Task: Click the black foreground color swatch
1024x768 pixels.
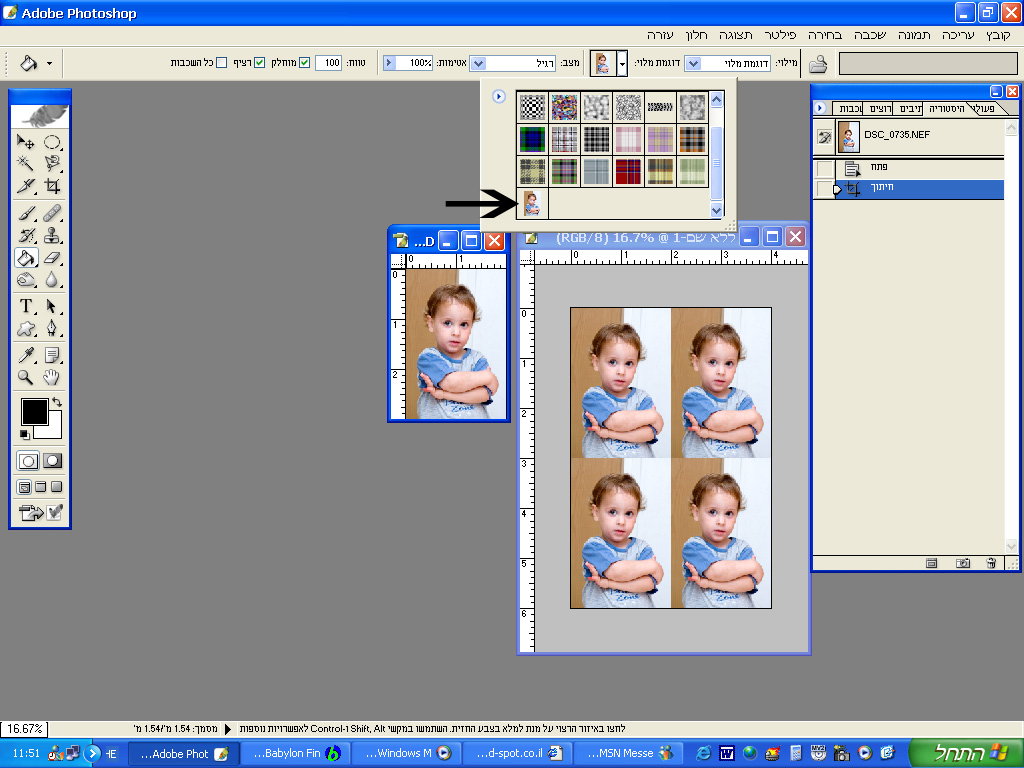Action: click(x=34, y=411)
